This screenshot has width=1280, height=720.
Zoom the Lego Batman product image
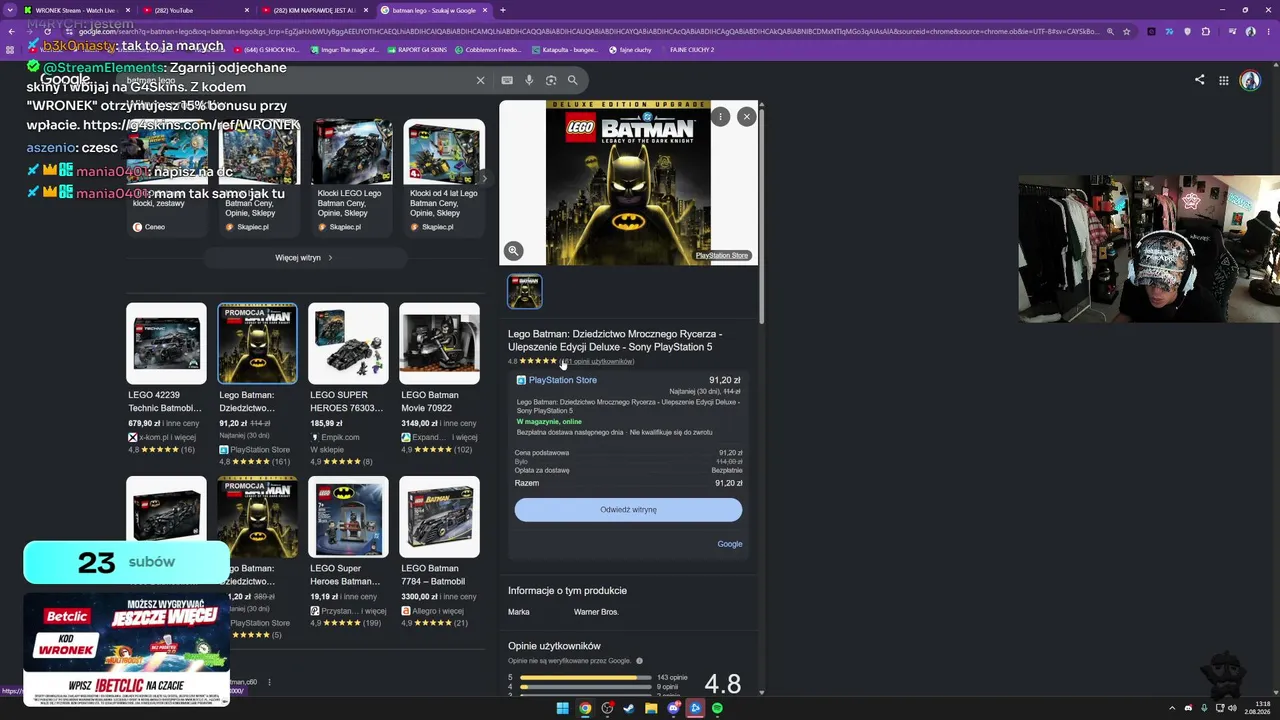(x=513, y=251)
